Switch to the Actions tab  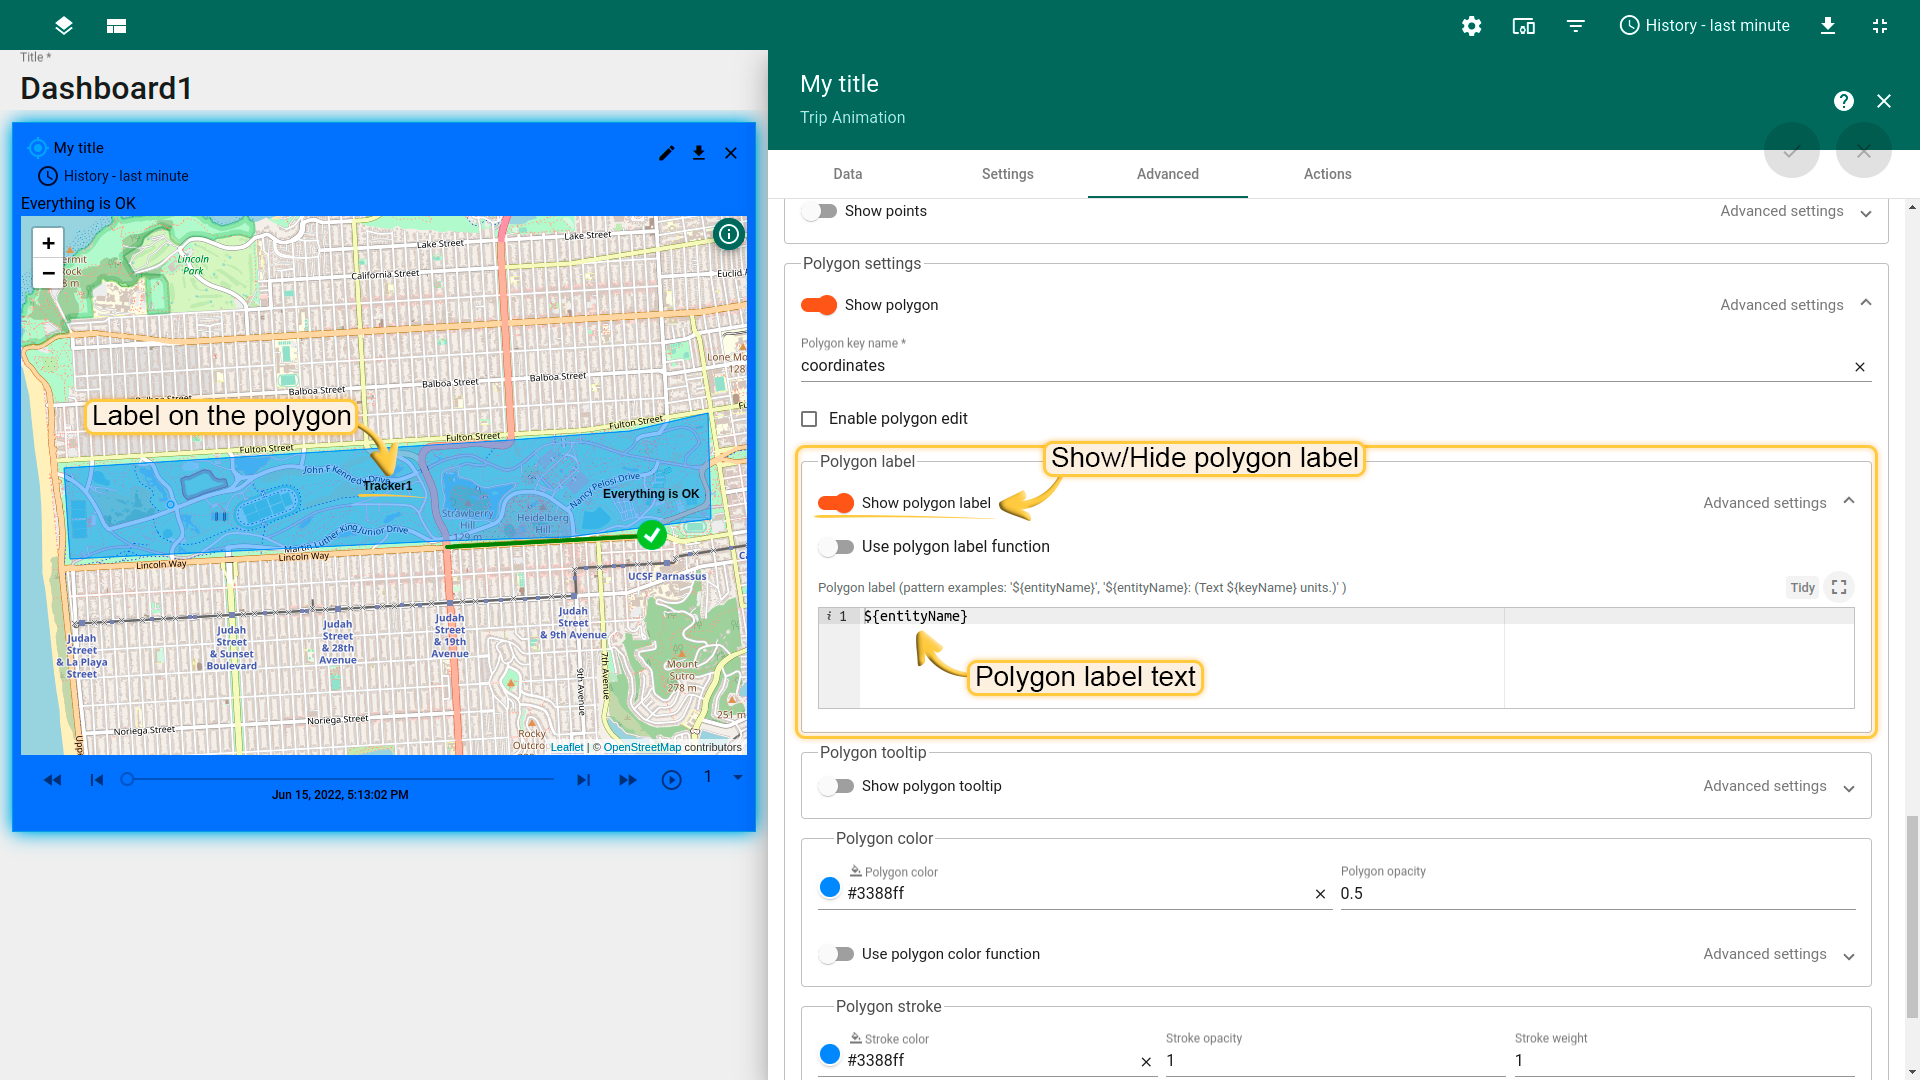point(1328,174)
